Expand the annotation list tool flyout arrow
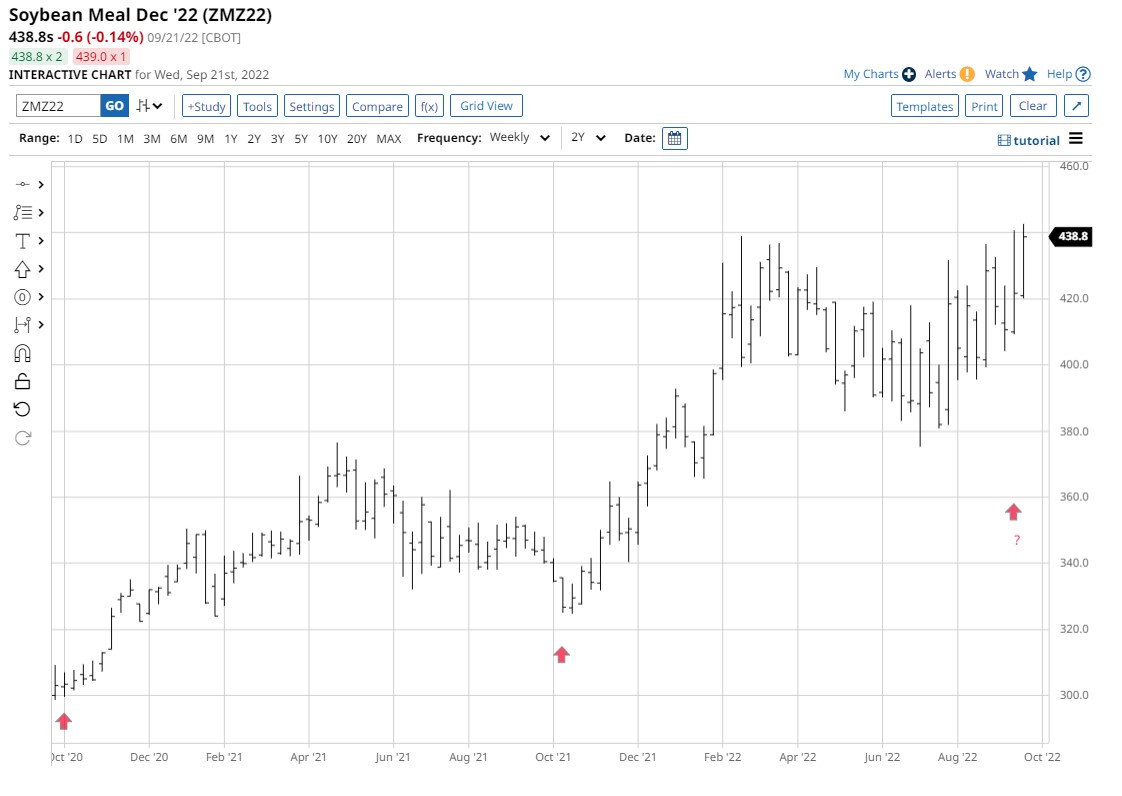Screen dimensions: 1122x796 click(x=42, y=213)
